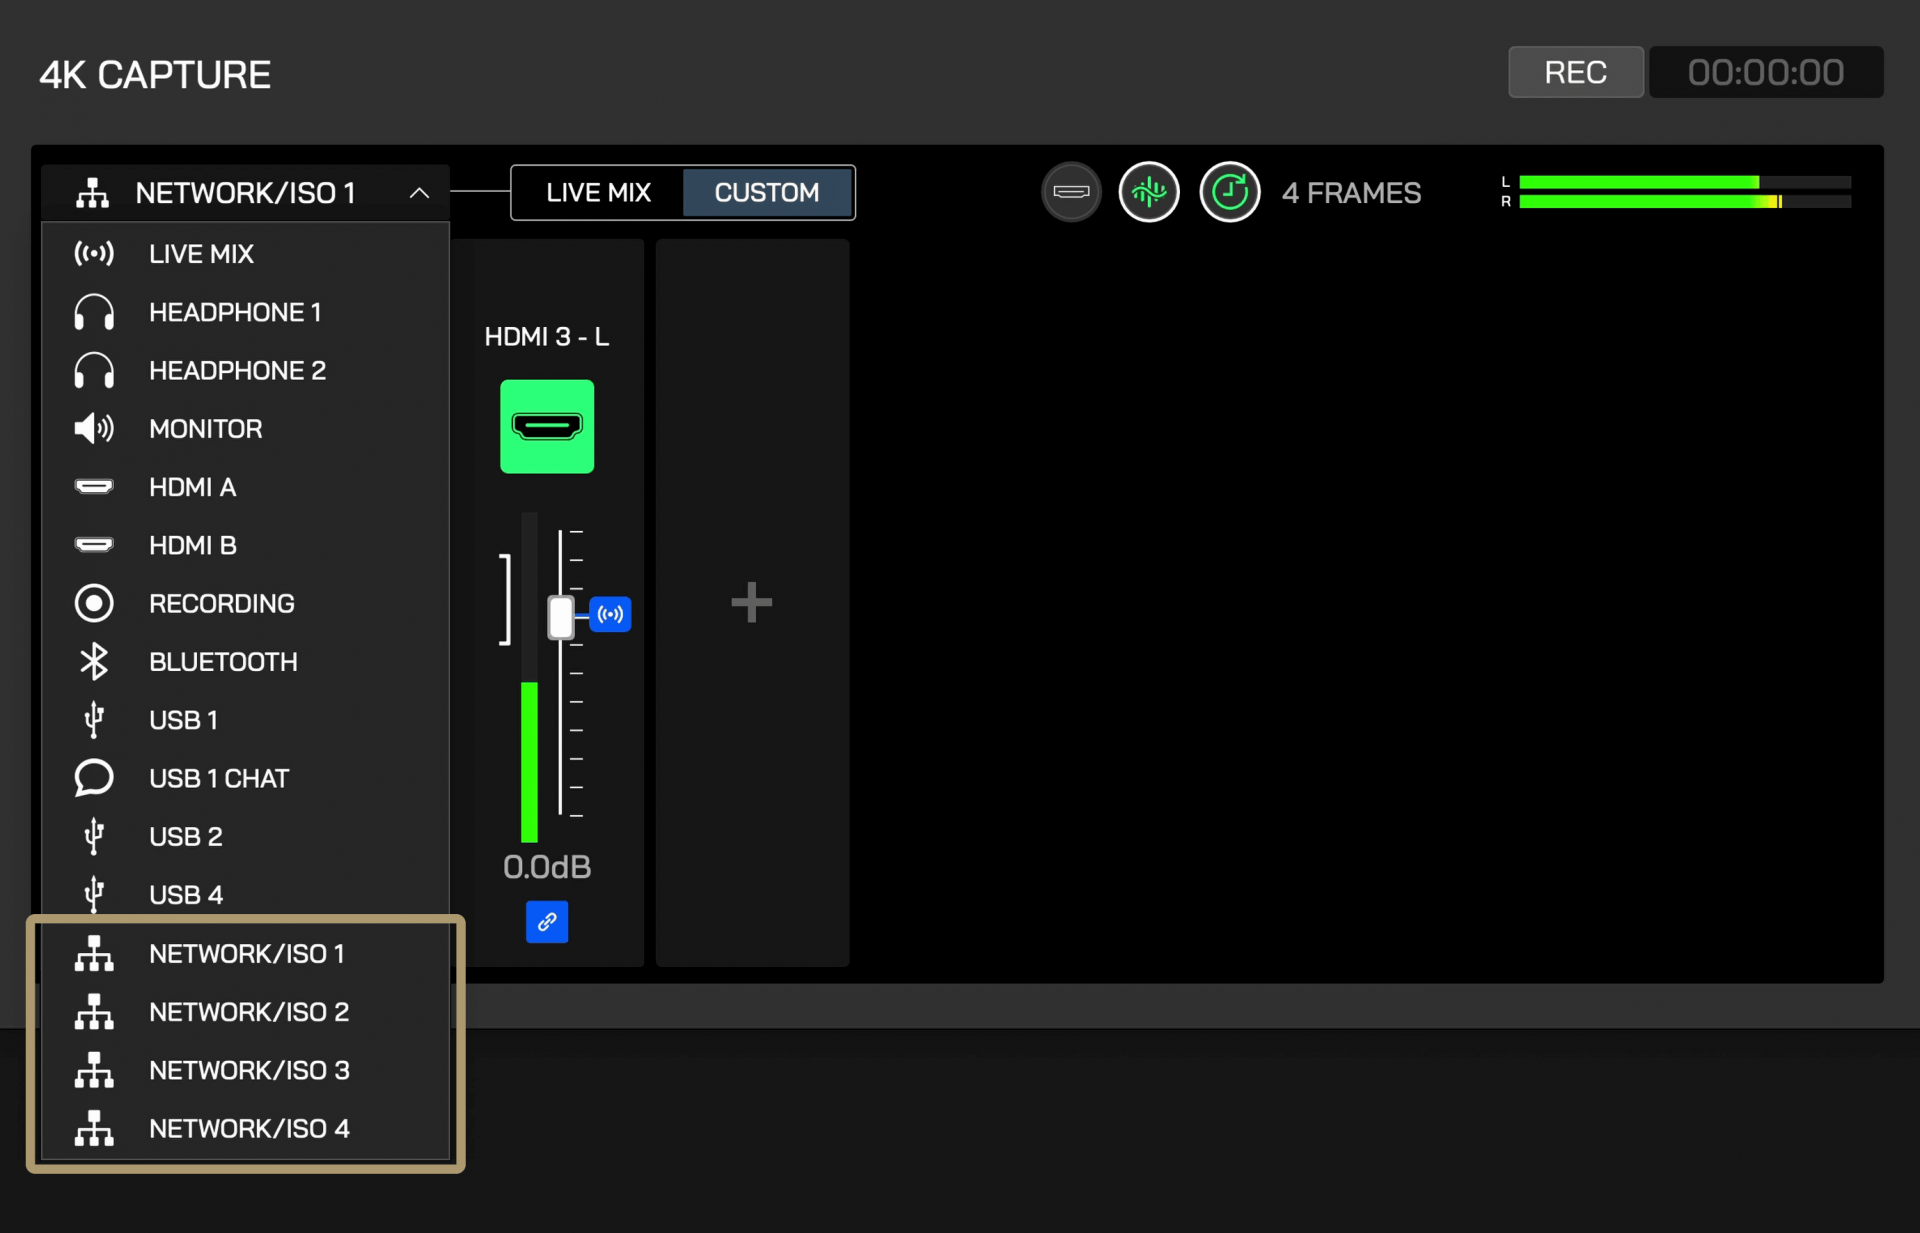The width and height of the screenshot is (1920, 1233).
Task: Select the CUSTOM mix tab
Action: tap(767, 192)
